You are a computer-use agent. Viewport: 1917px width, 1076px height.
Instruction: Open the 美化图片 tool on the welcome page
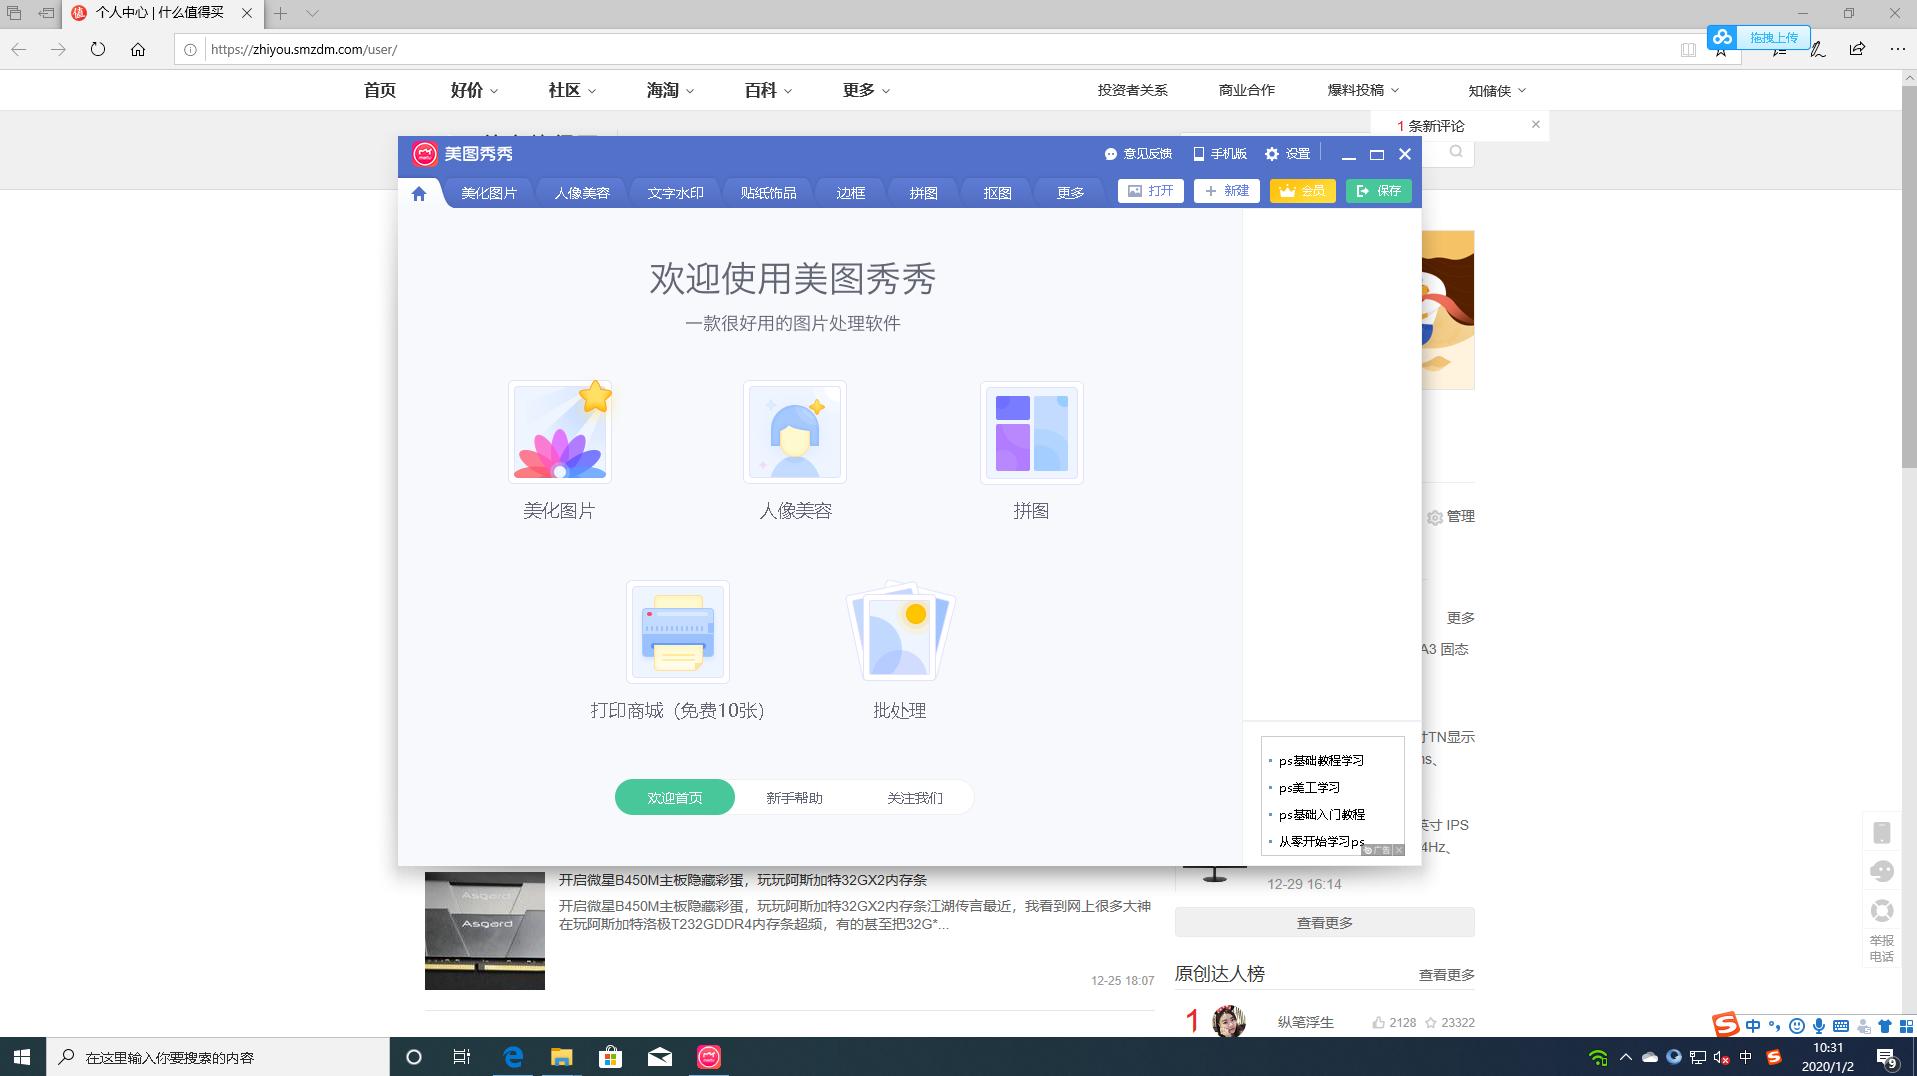click(560, 432)
